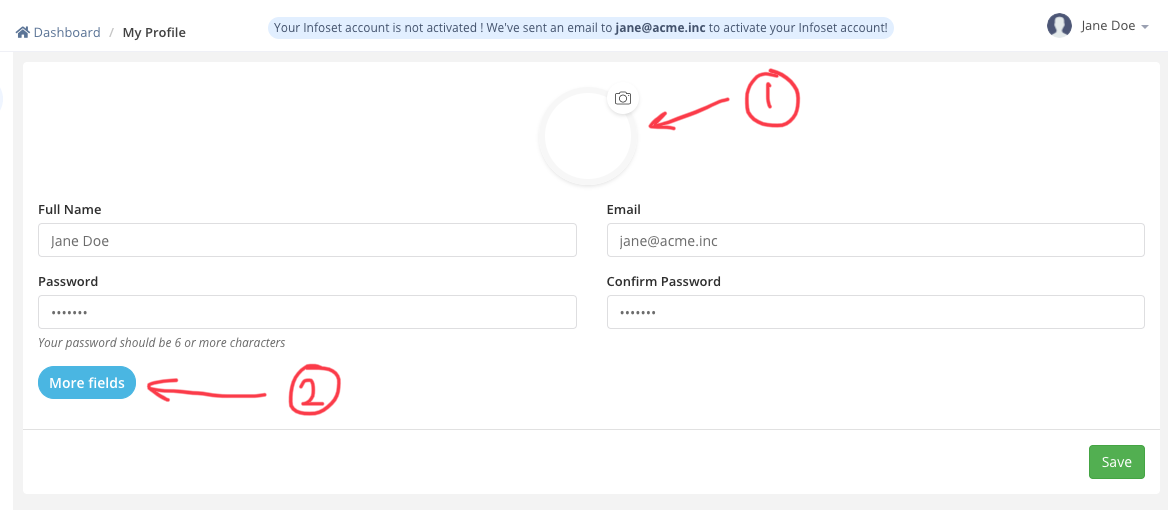This screenshot has height=510, width=1168.
Task: Click the empty profile picture circle
Action: [588, 137]
